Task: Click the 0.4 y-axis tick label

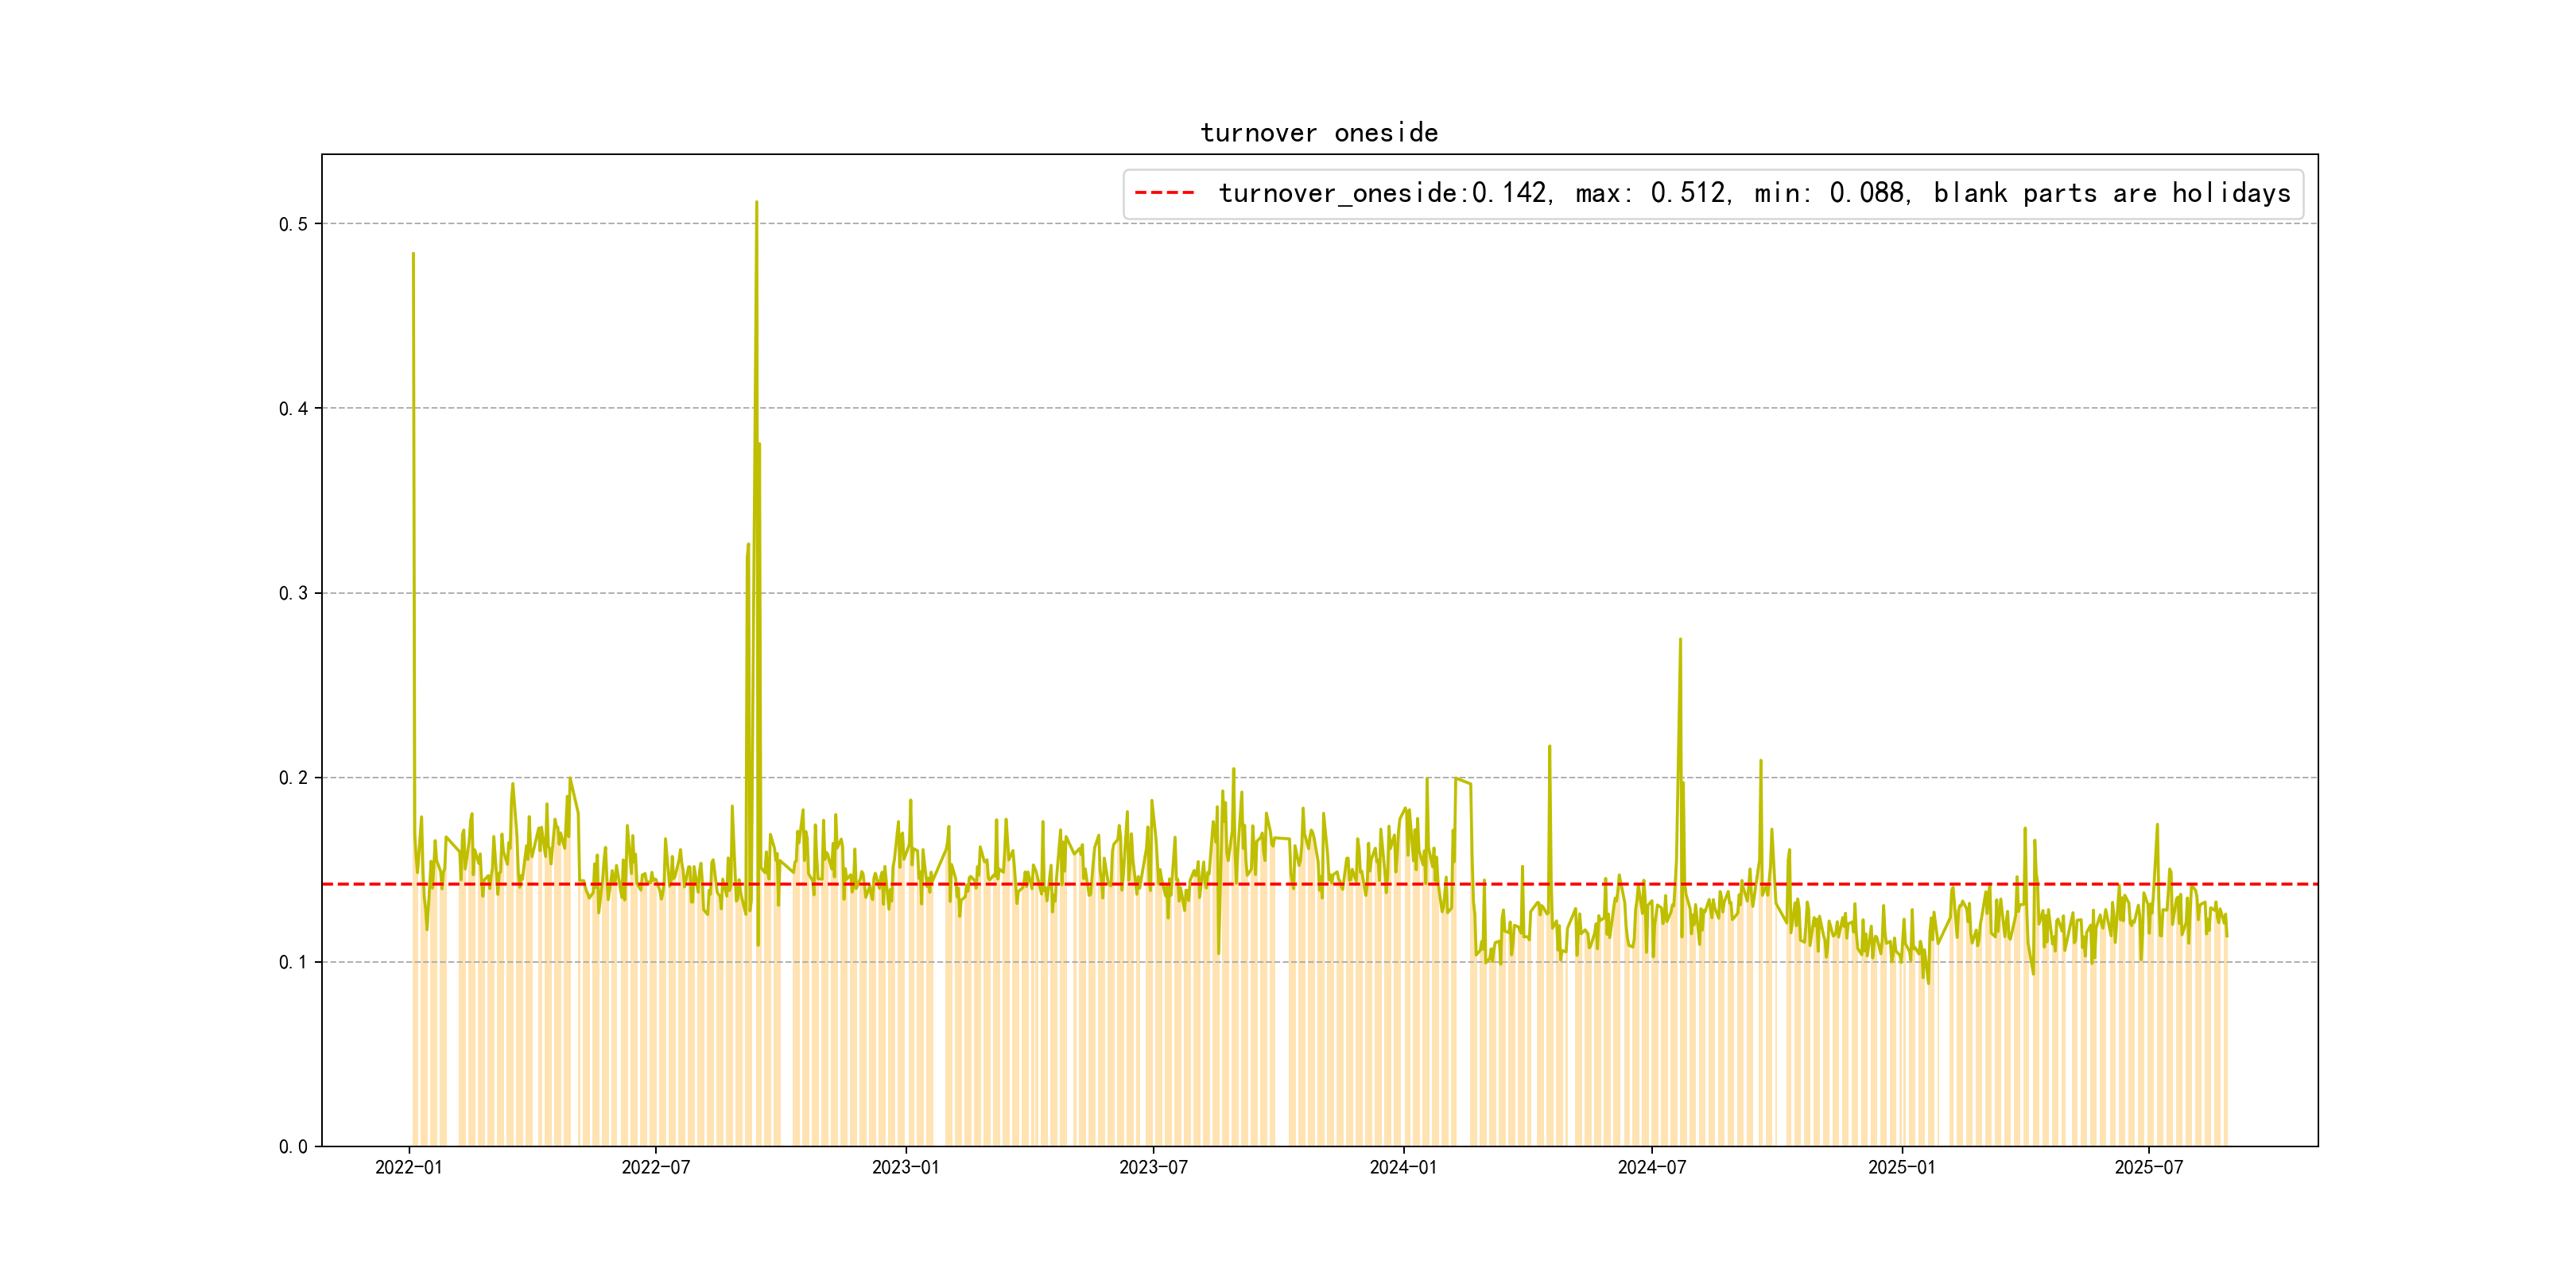Action: [293, 408]
